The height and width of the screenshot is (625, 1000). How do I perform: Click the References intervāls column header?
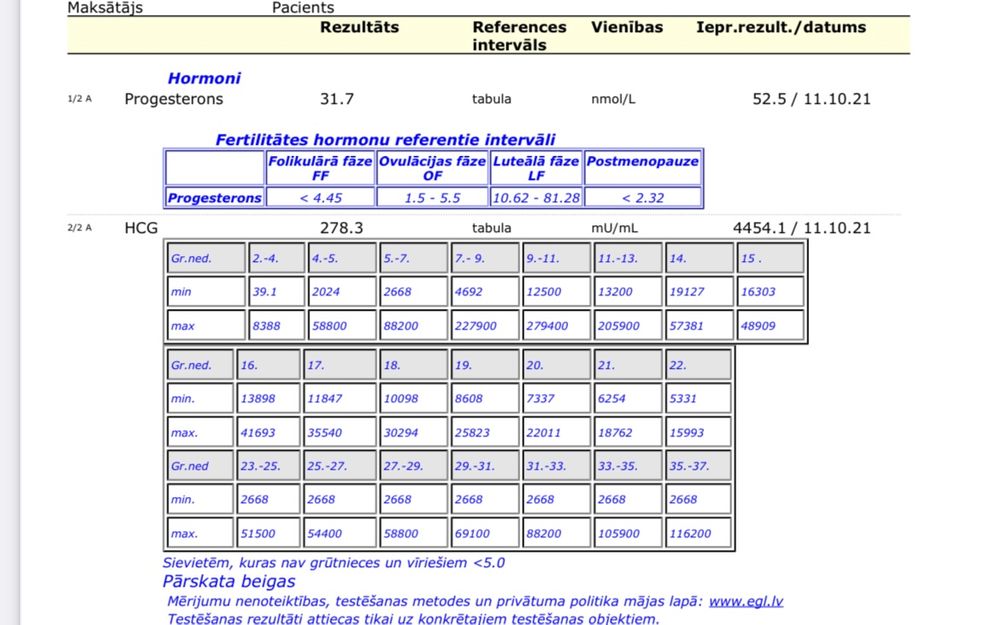click(x=519, y=36)
